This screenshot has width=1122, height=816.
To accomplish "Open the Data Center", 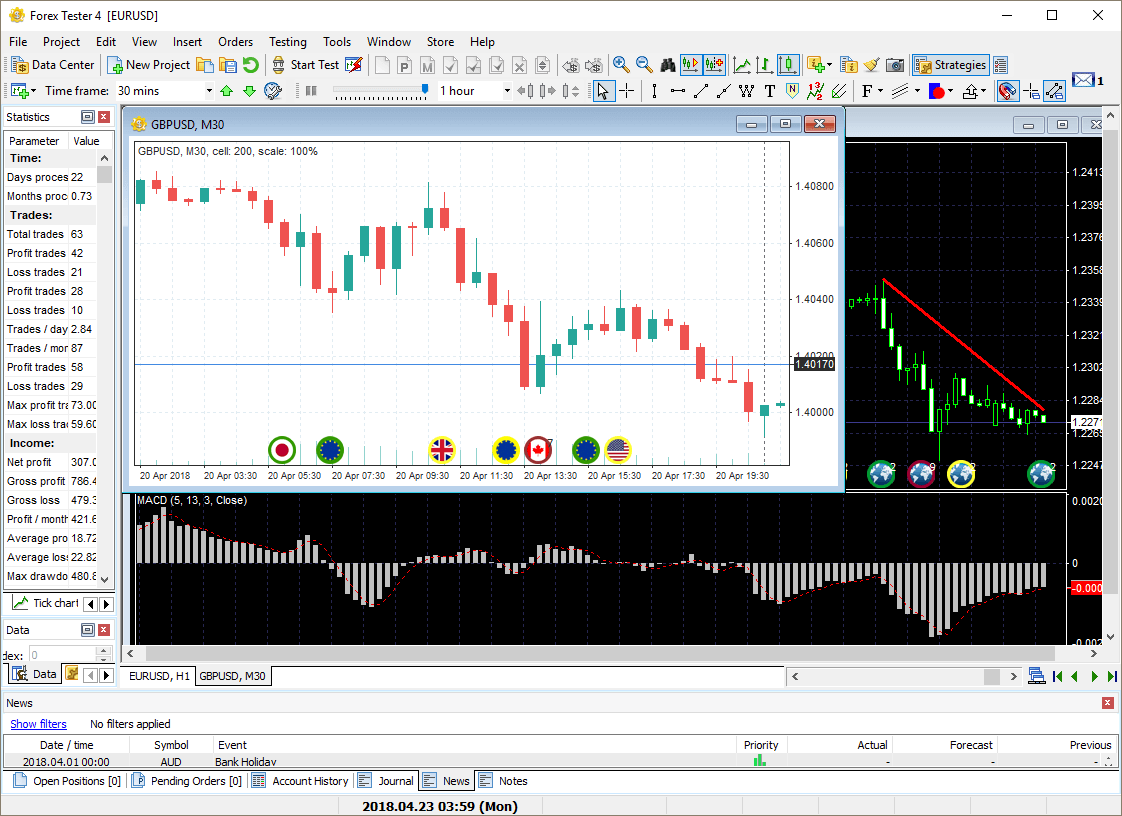I will (53, 65).
